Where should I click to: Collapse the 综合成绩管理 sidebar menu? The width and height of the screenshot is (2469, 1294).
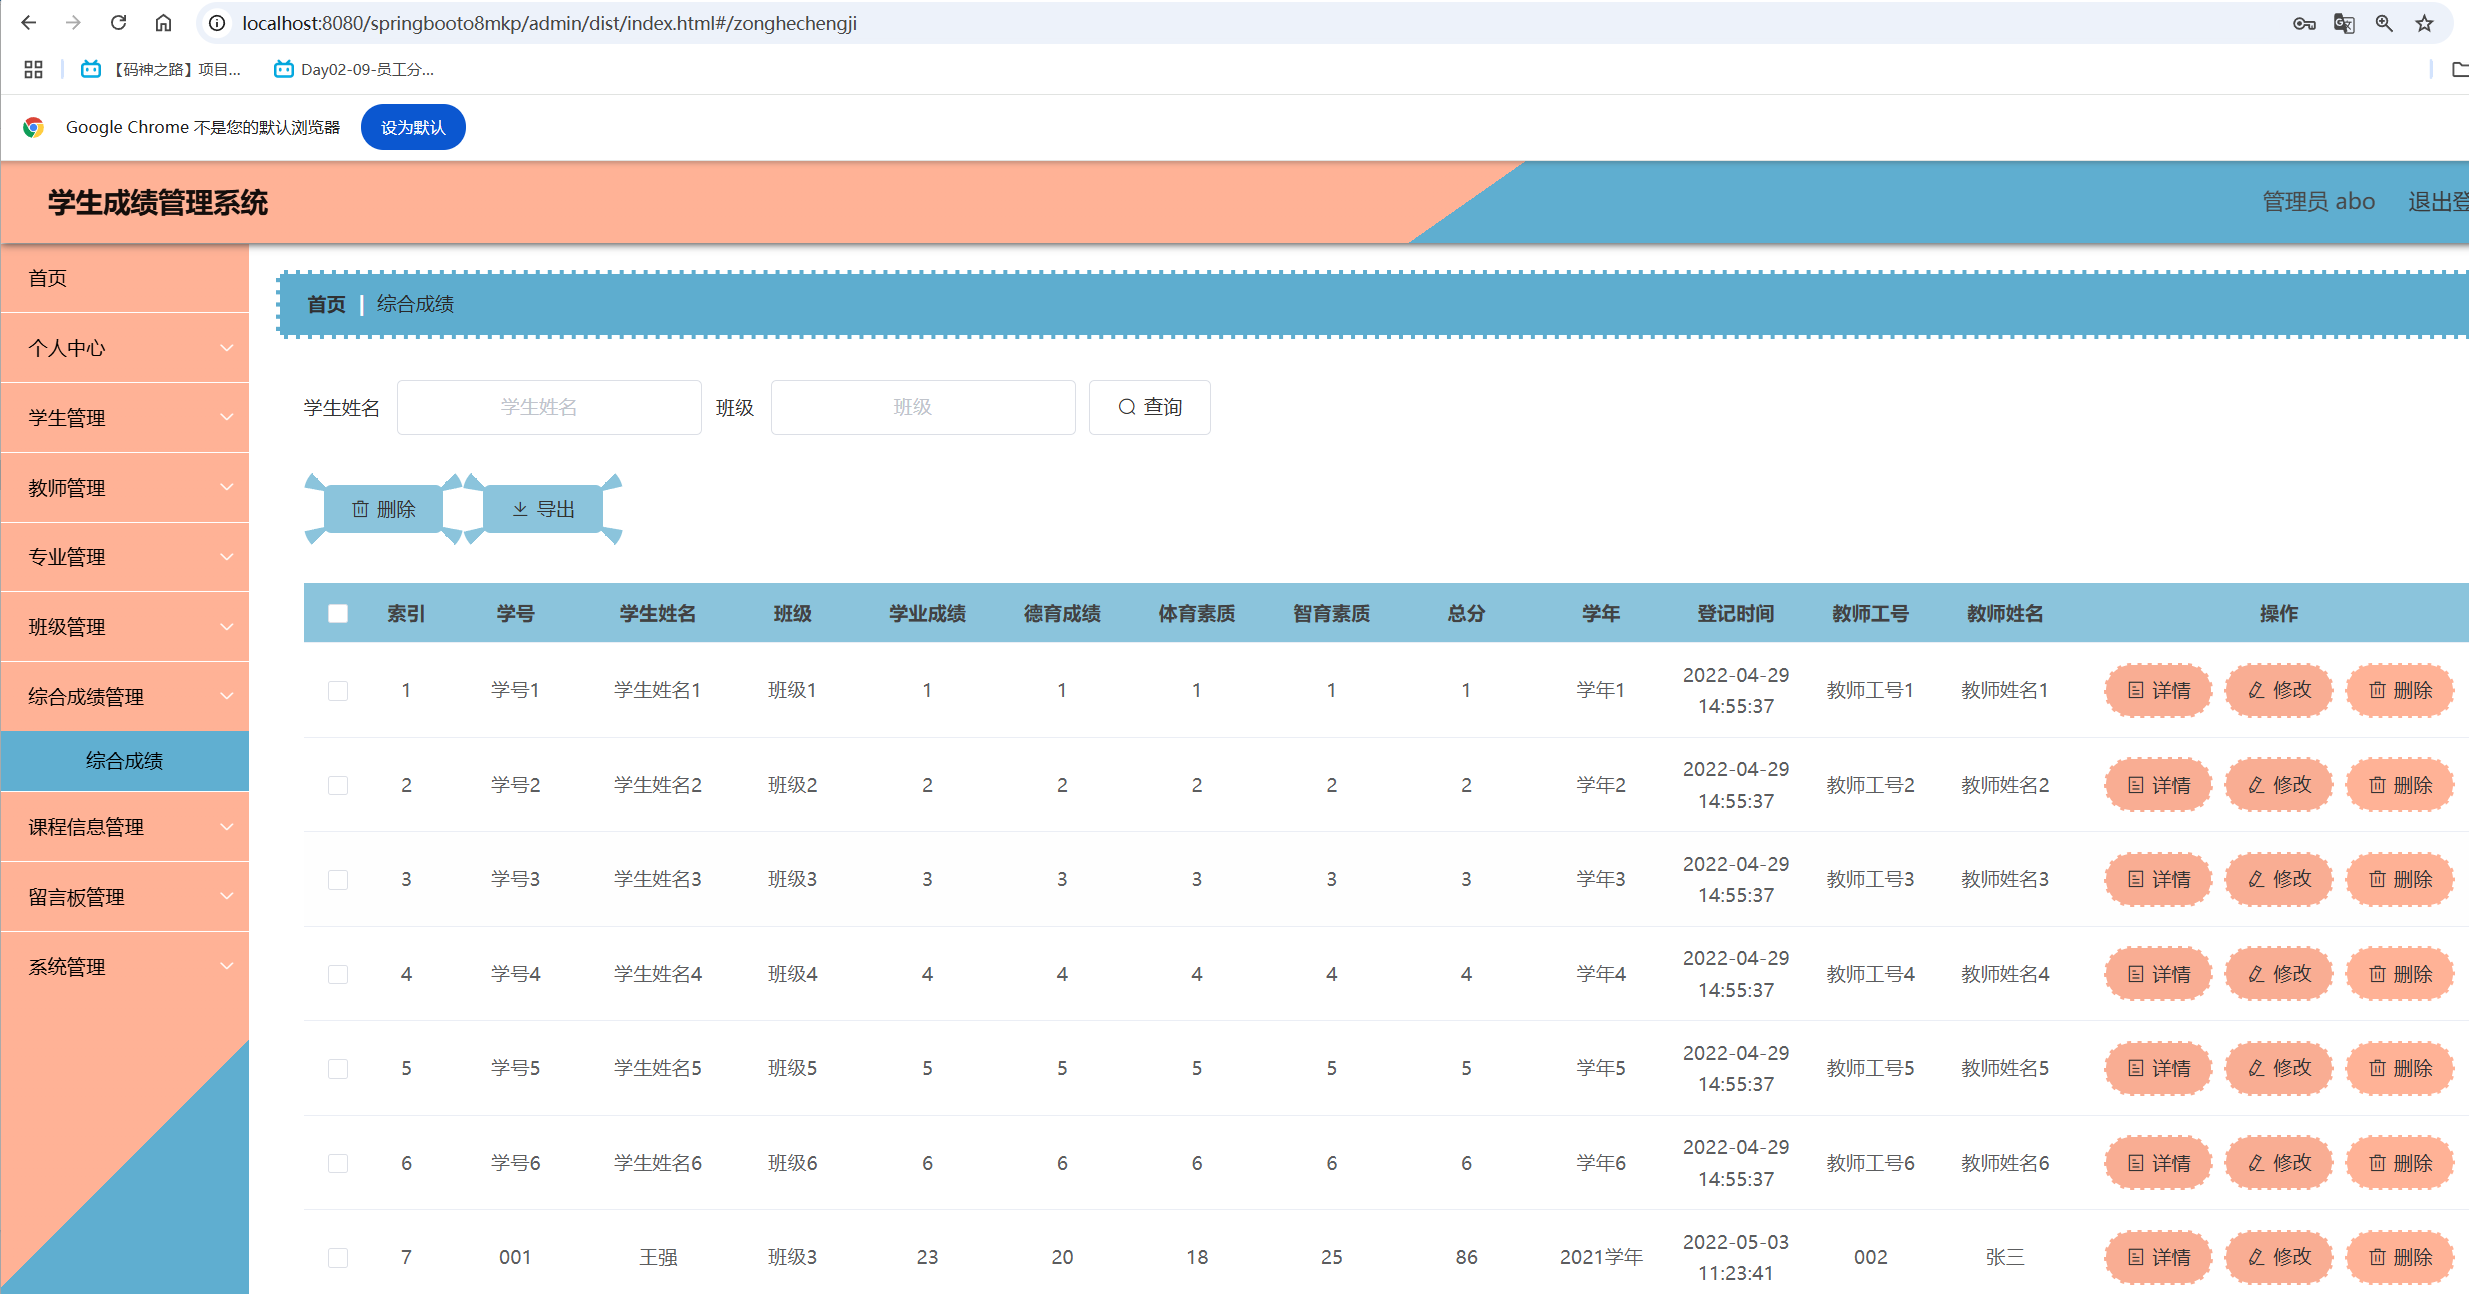click(x=125, y=697)
